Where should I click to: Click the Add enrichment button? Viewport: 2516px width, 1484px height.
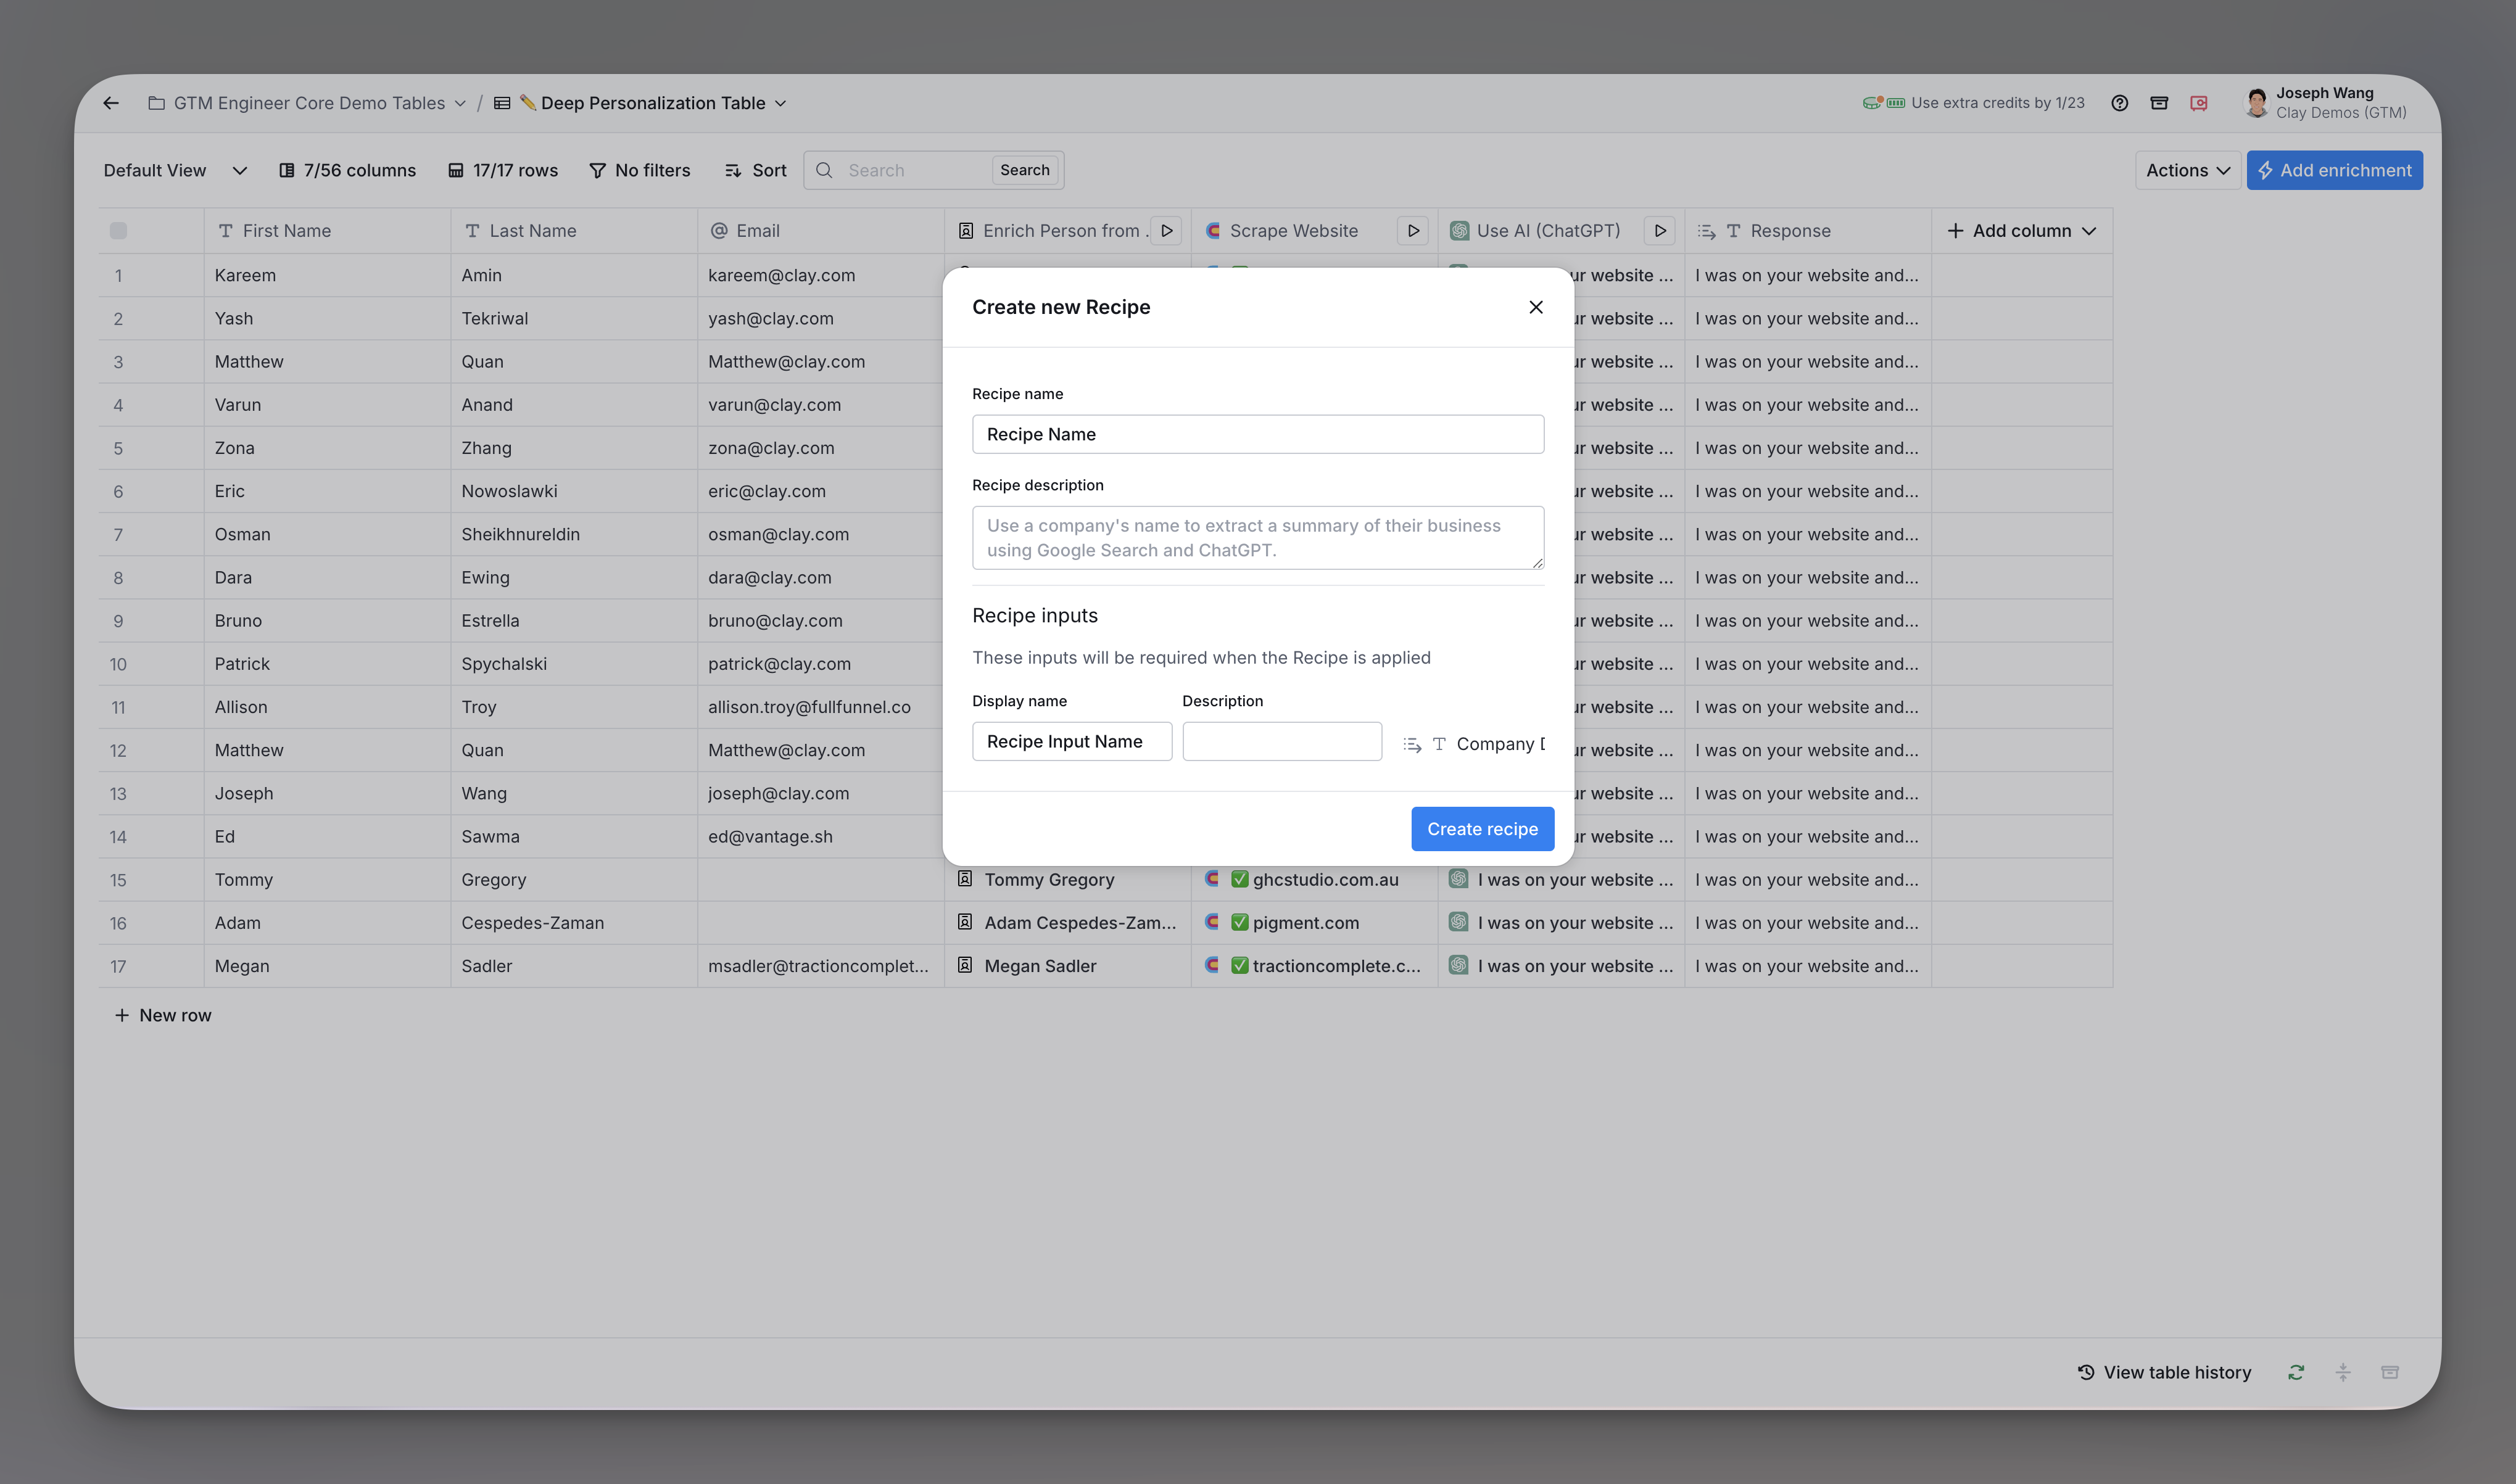point(2334,170)
